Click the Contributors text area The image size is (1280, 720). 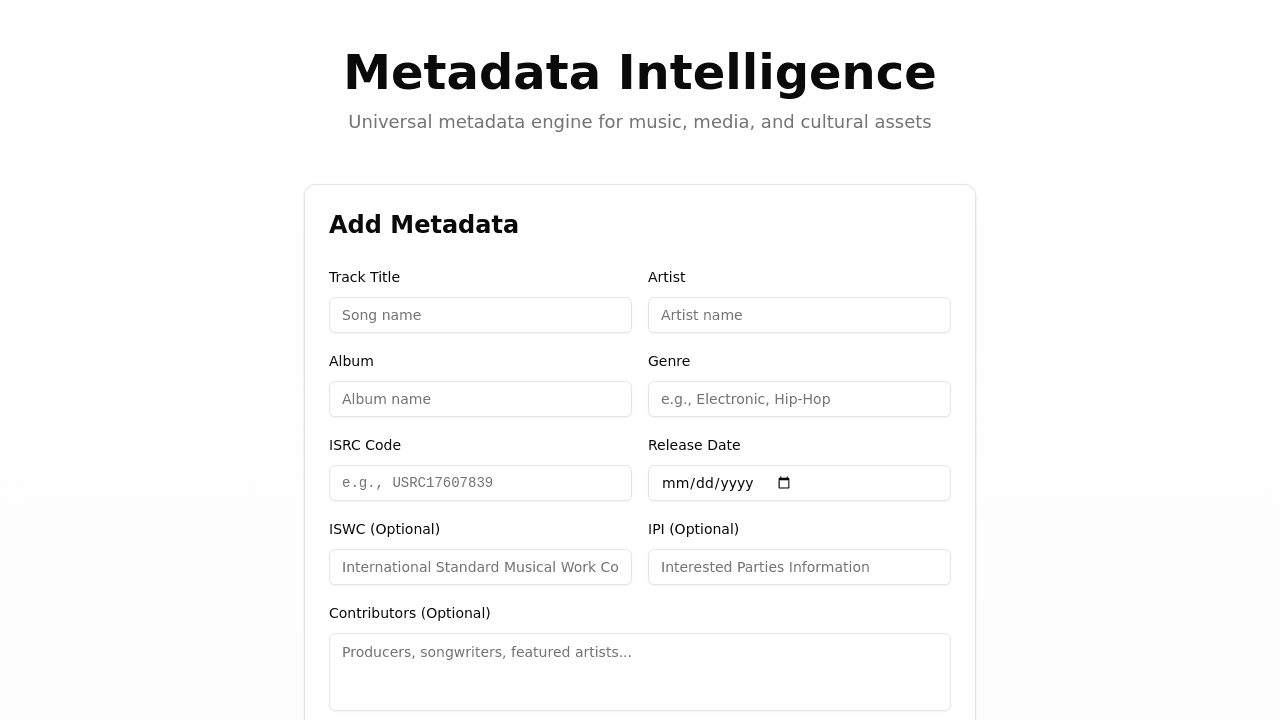[x=640, y=671]
